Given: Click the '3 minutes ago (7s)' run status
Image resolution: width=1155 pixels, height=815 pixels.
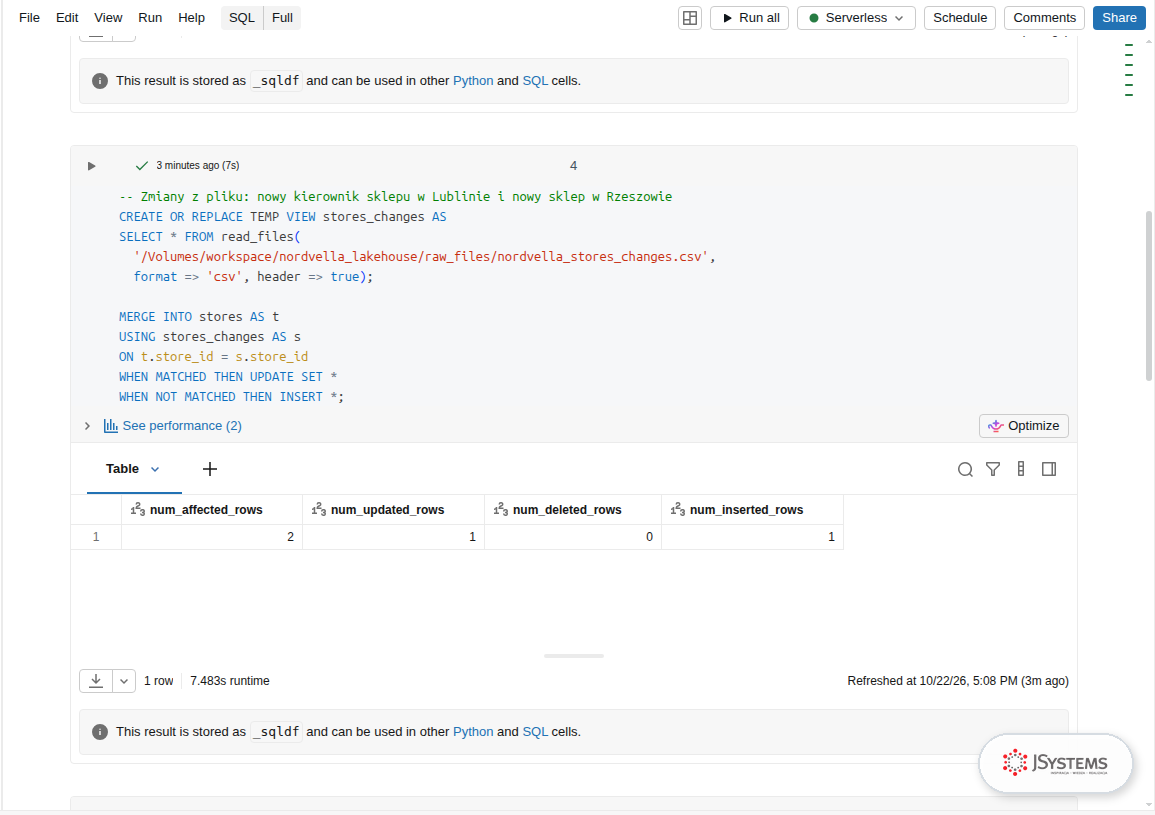Looking at the screenshot, I should tap(197, 166).
